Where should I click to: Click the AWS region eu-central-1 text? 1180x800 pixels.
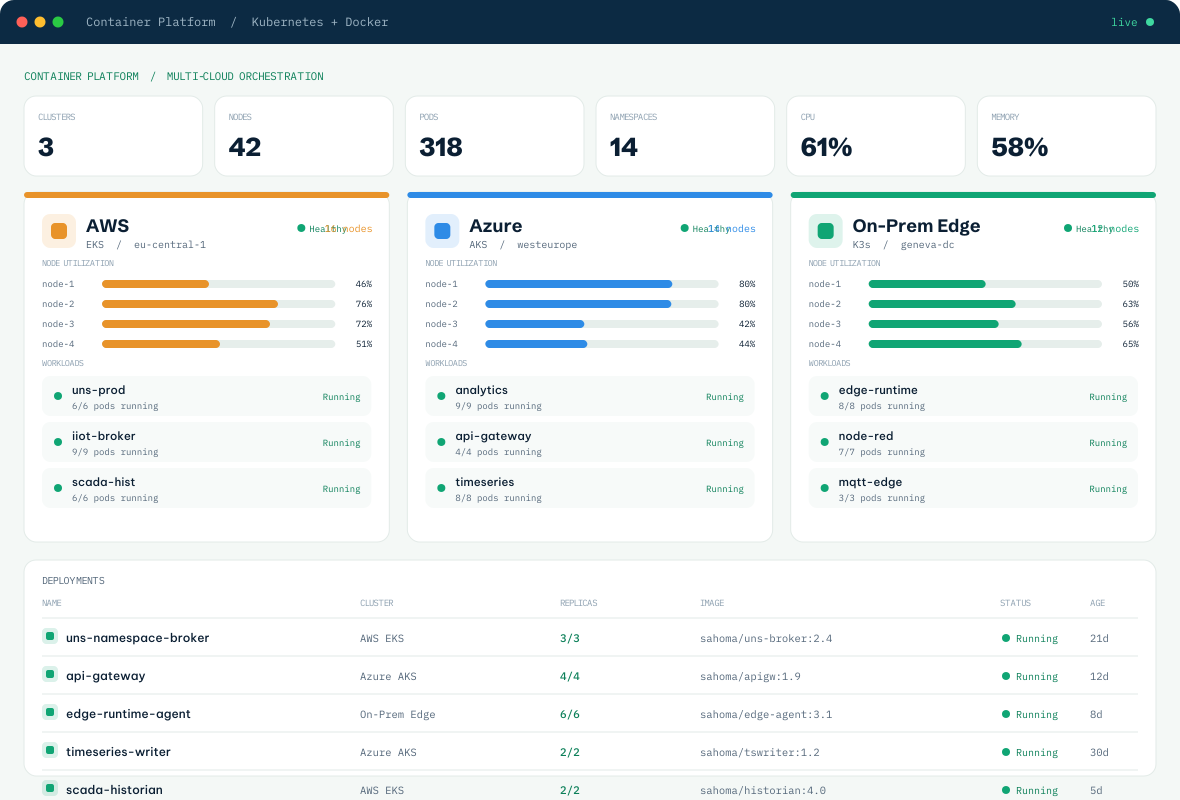point(169,245)
